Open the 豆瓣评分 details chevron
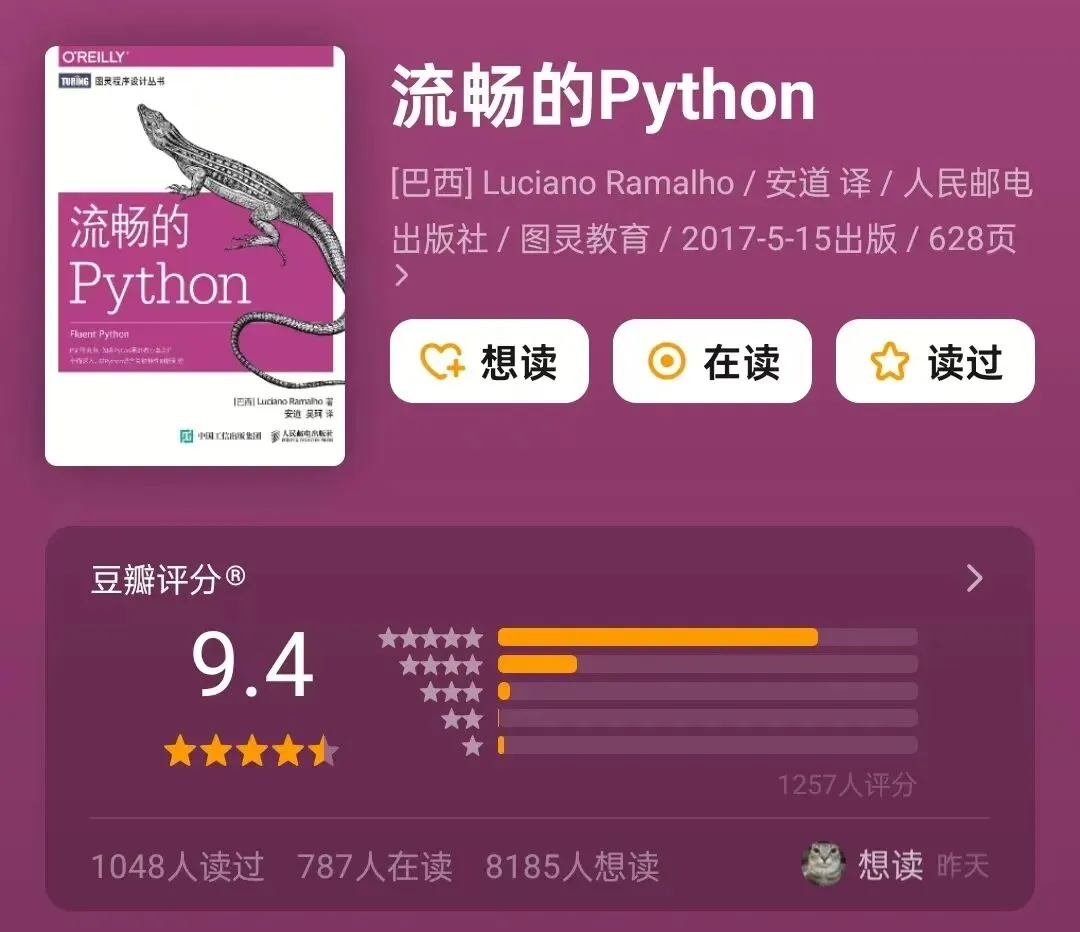This screenshot has width=1080, height=932. (974, 579)
